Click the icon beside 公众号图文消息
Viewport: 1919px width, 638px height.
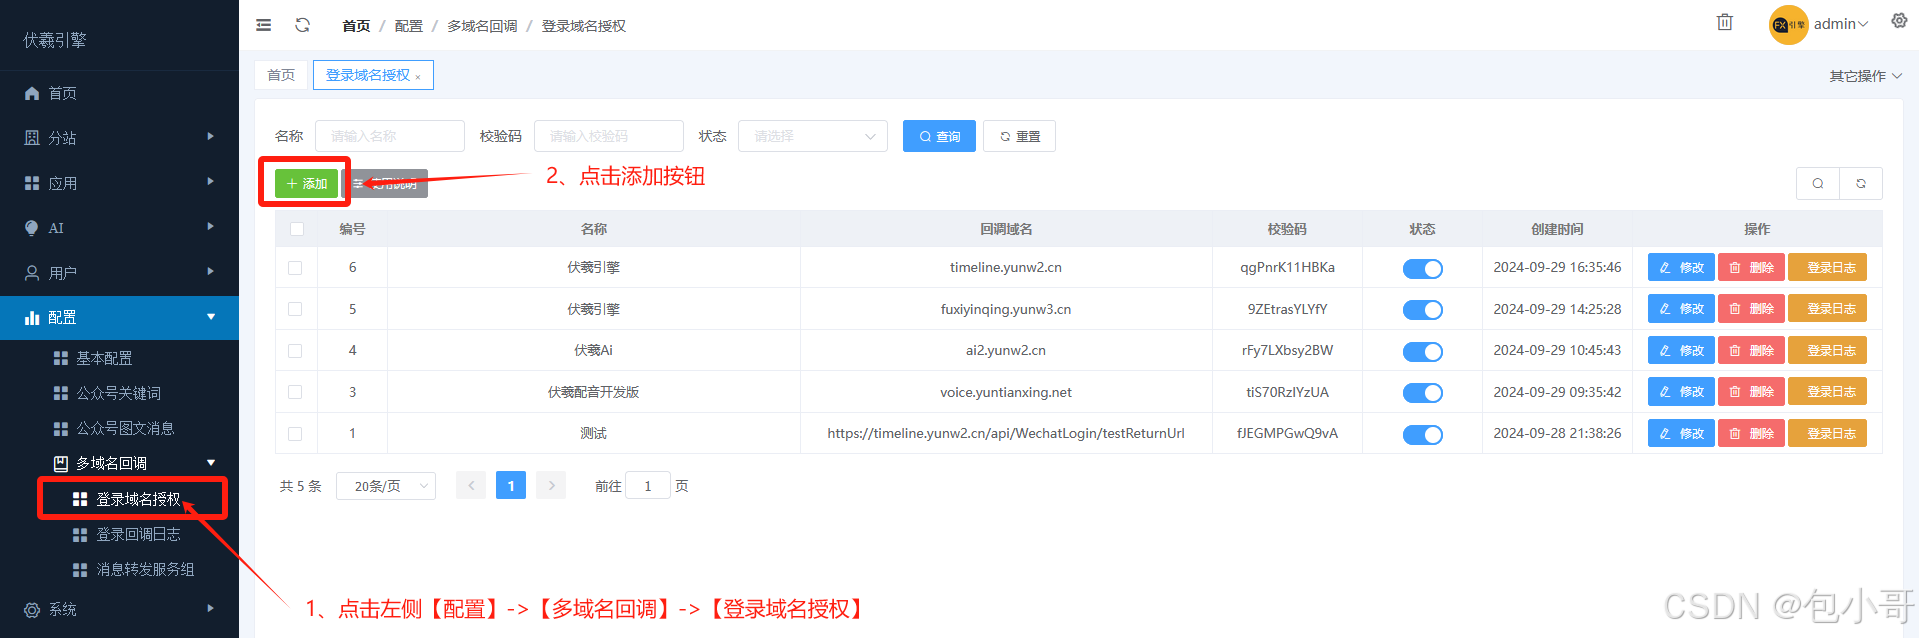tap(61, 428)
